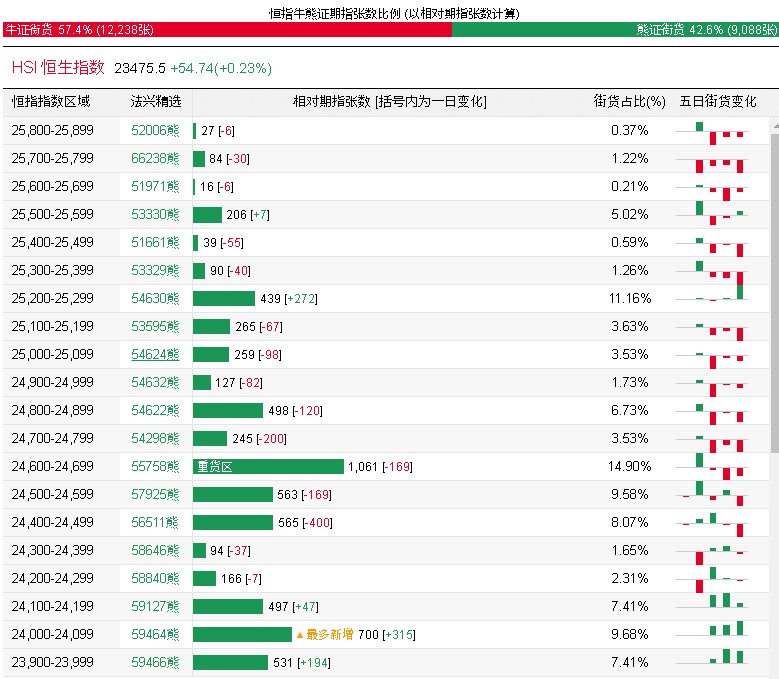
Task: Click the scrollbar up arrow
Action: click(775, 127)
